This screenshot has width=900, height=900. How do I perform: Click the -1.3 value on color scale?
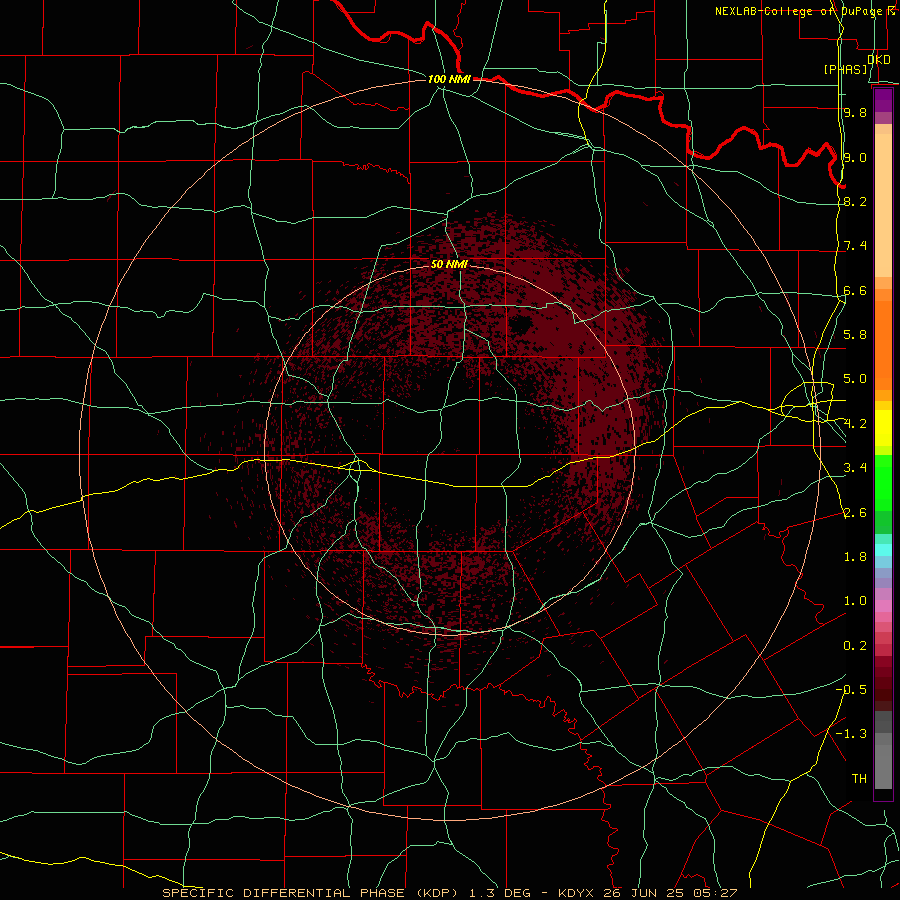tap(851, 734)
